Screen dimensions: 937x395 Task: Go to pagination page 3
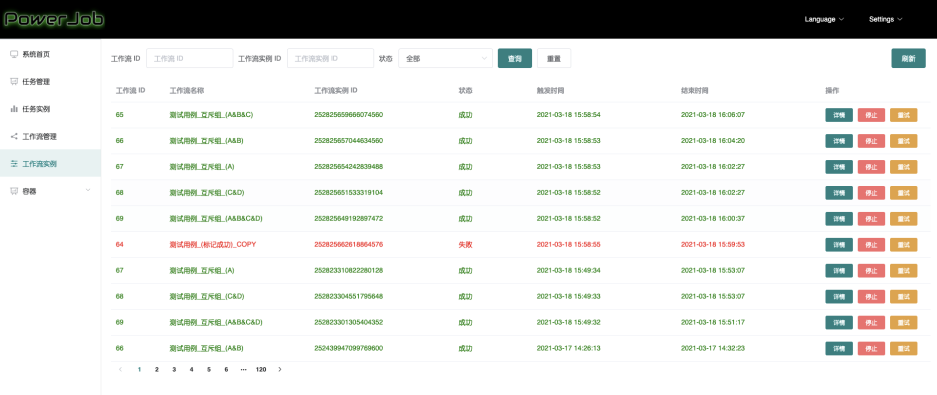coord(174,370)
